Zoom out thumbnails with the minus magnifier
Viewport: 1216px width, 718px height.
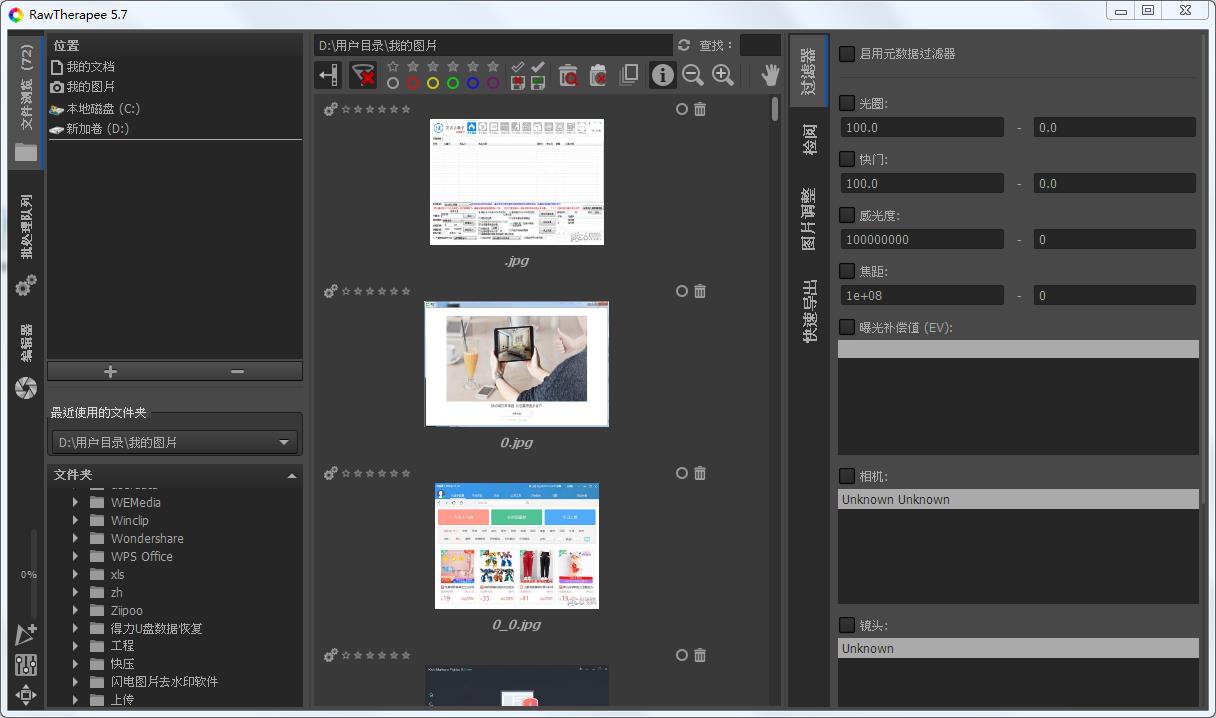click(x=692, y=75)
